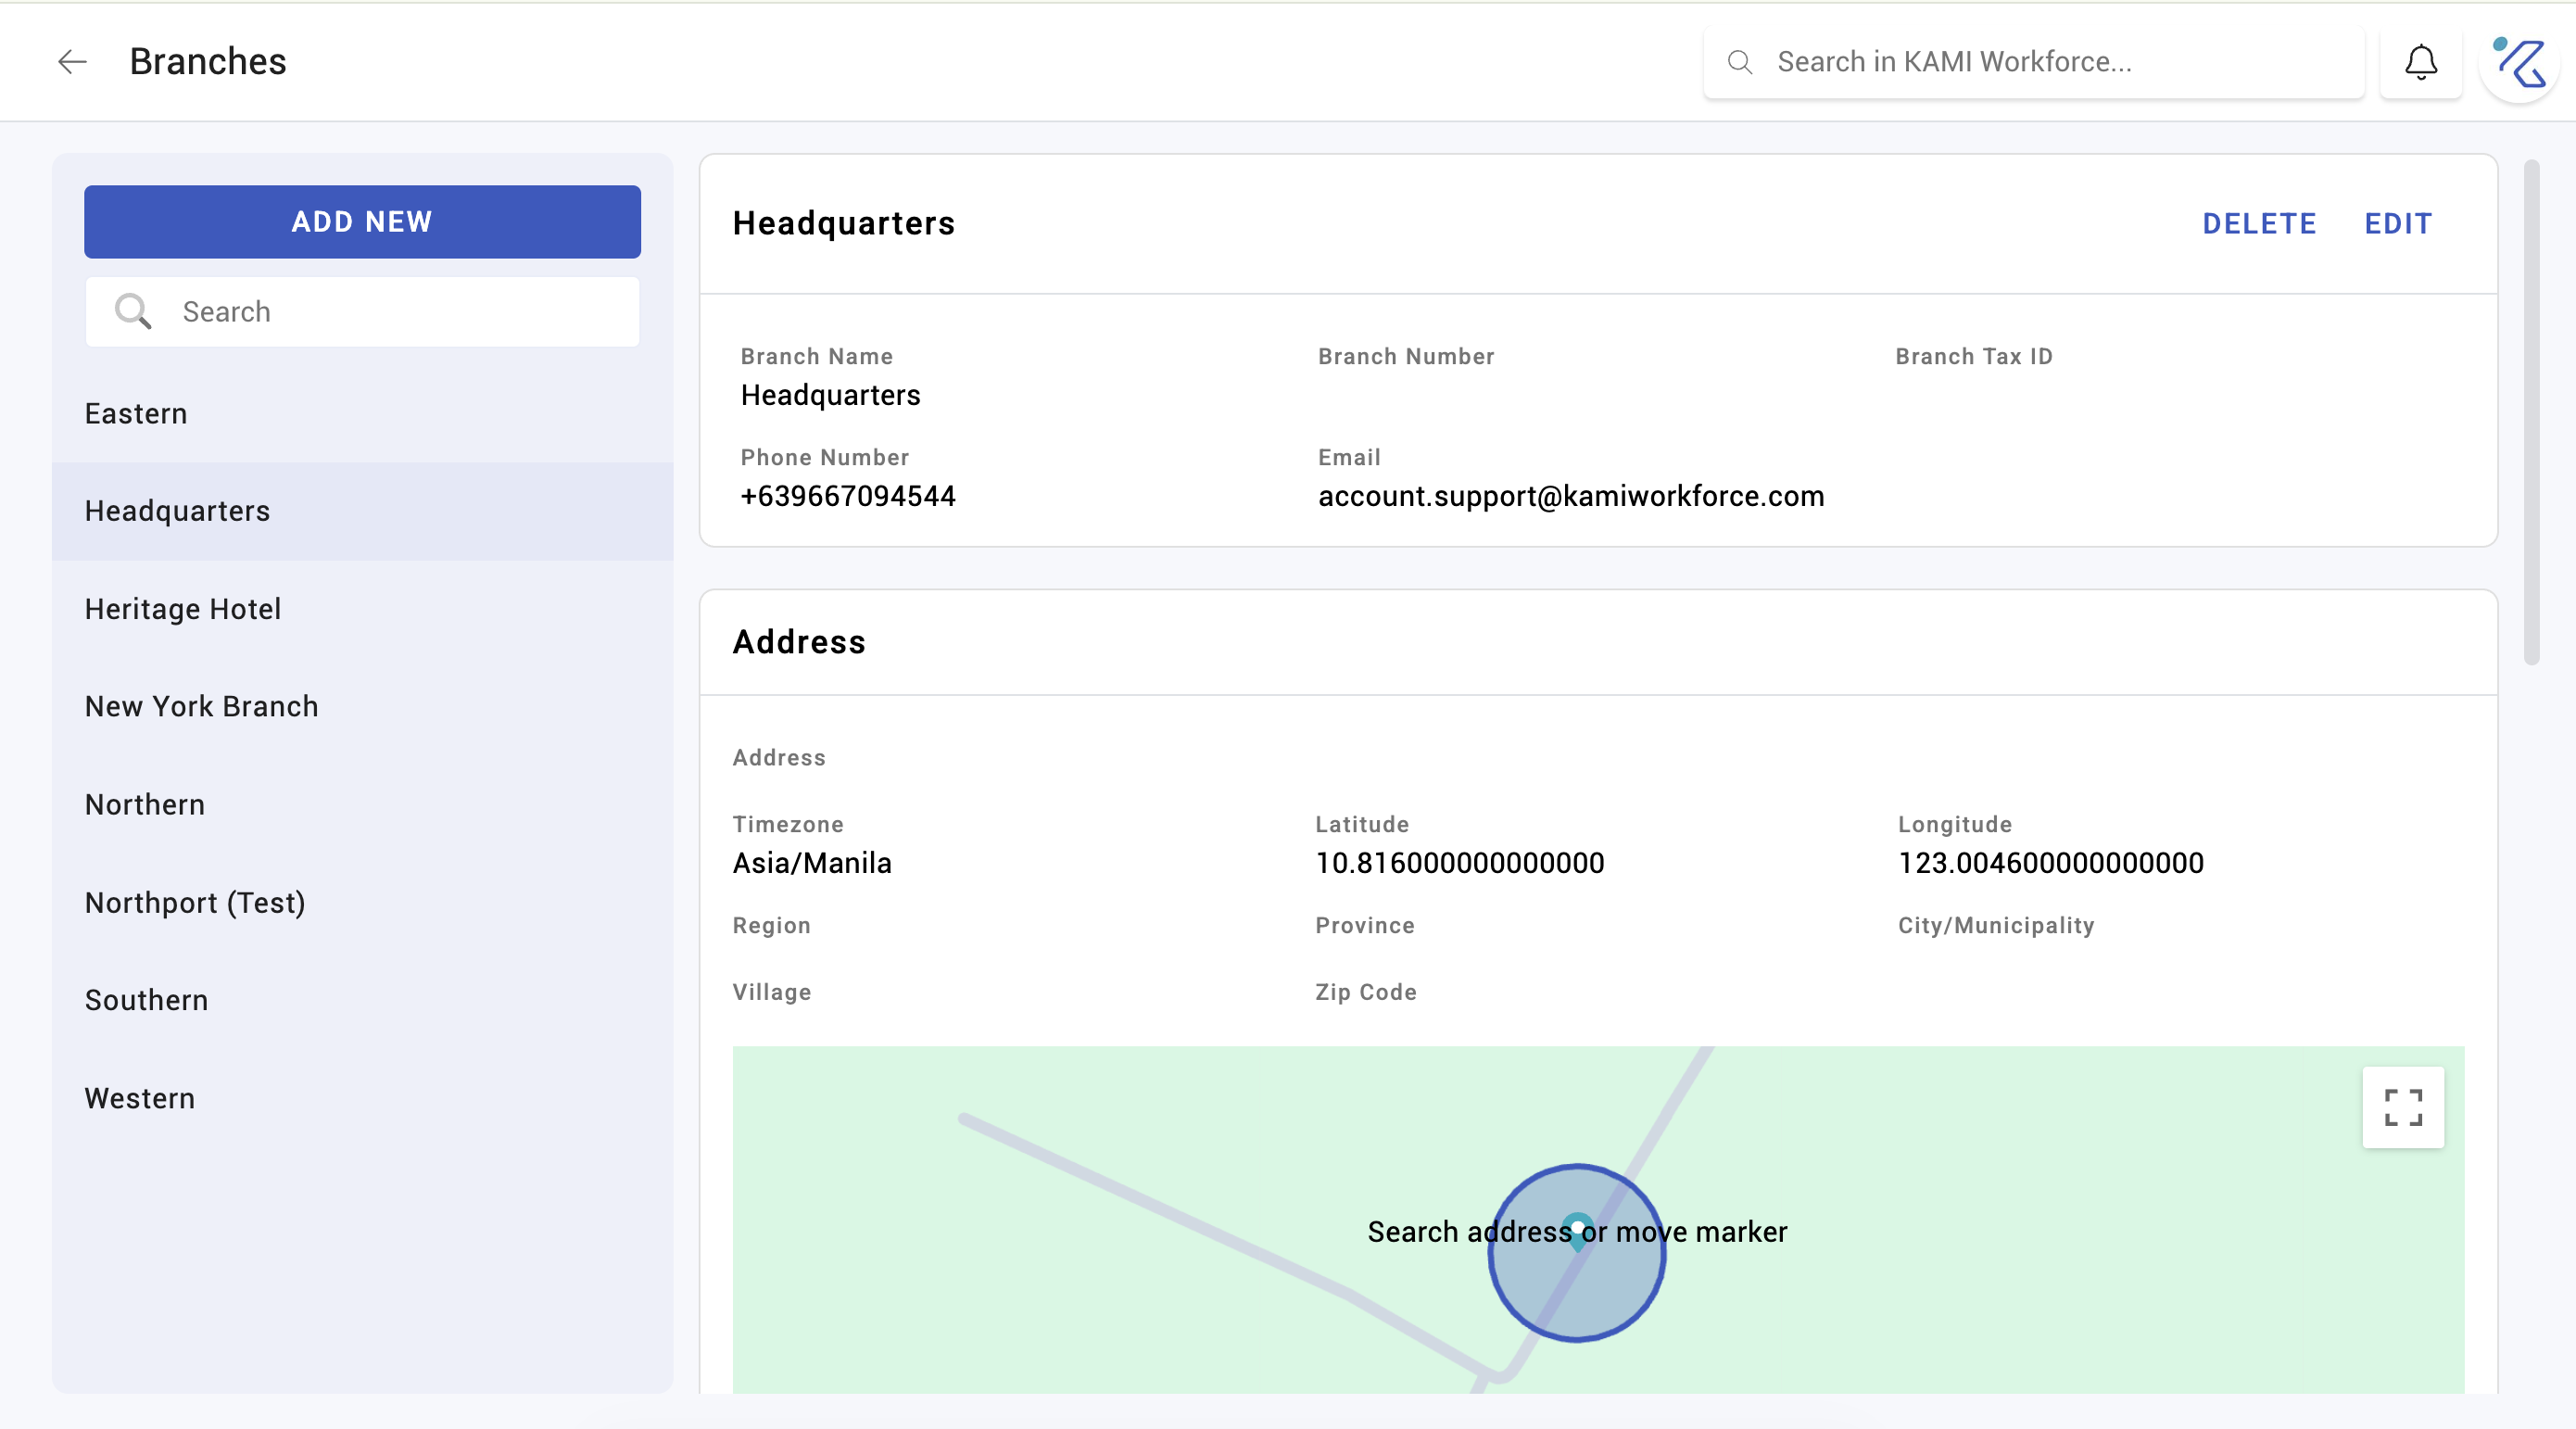Click the Headquarters card title

pyautogui.click(x=843, y=224)
